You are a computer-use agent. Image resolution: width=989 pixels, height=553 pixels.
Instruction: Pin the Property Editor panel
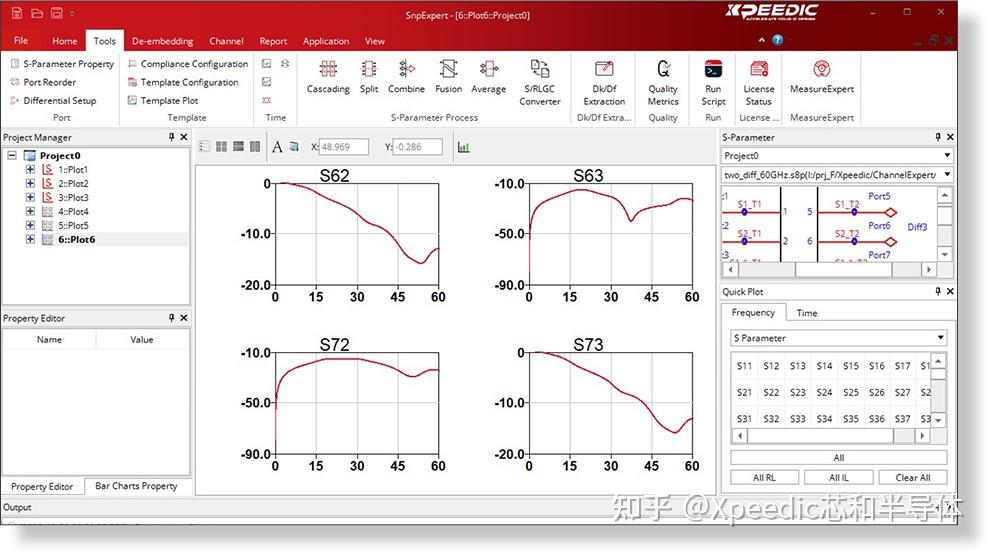(171, 318)
